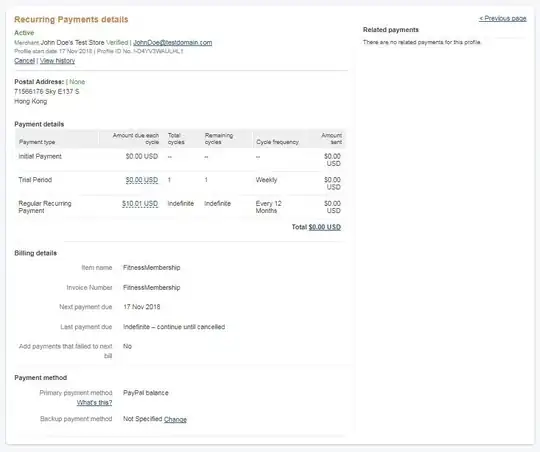Open the JohnDoe@testdomain.com email link
This screenshot has height=452, width=540.
click(173, 42)
